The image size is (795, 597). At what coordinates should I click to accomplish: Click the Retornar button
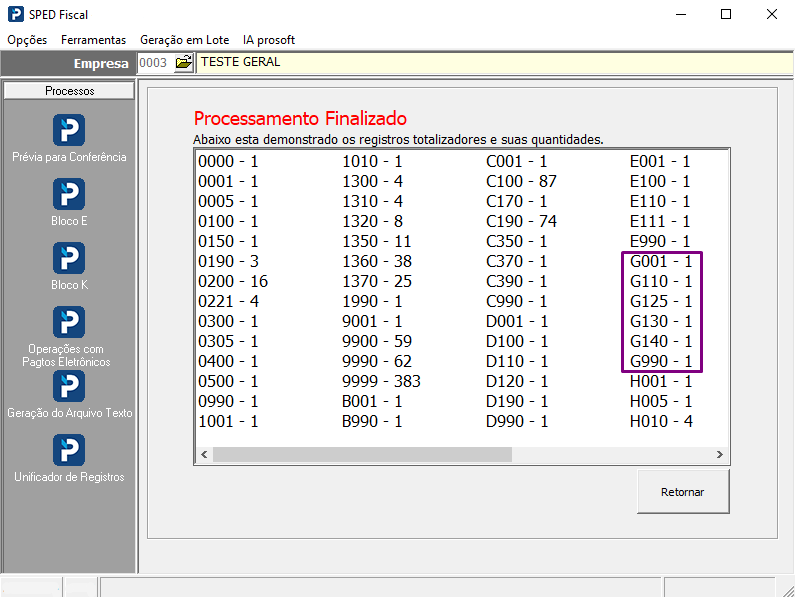(x=683, y=491)
